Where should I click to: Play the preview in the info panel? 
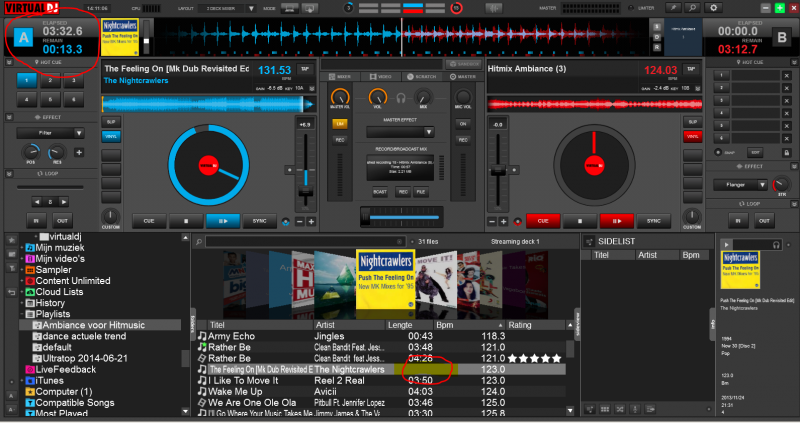(727, 245)
